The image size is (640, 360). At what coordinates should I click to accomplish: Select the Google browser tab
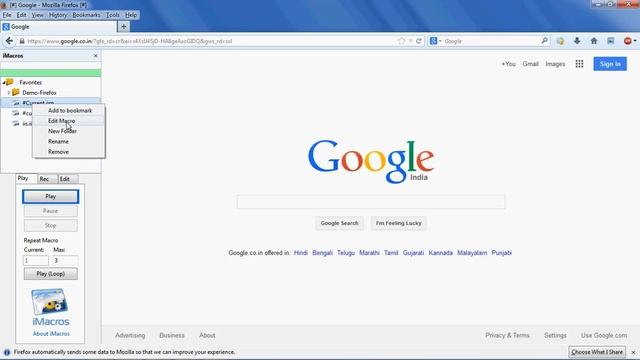click(58, 27)
